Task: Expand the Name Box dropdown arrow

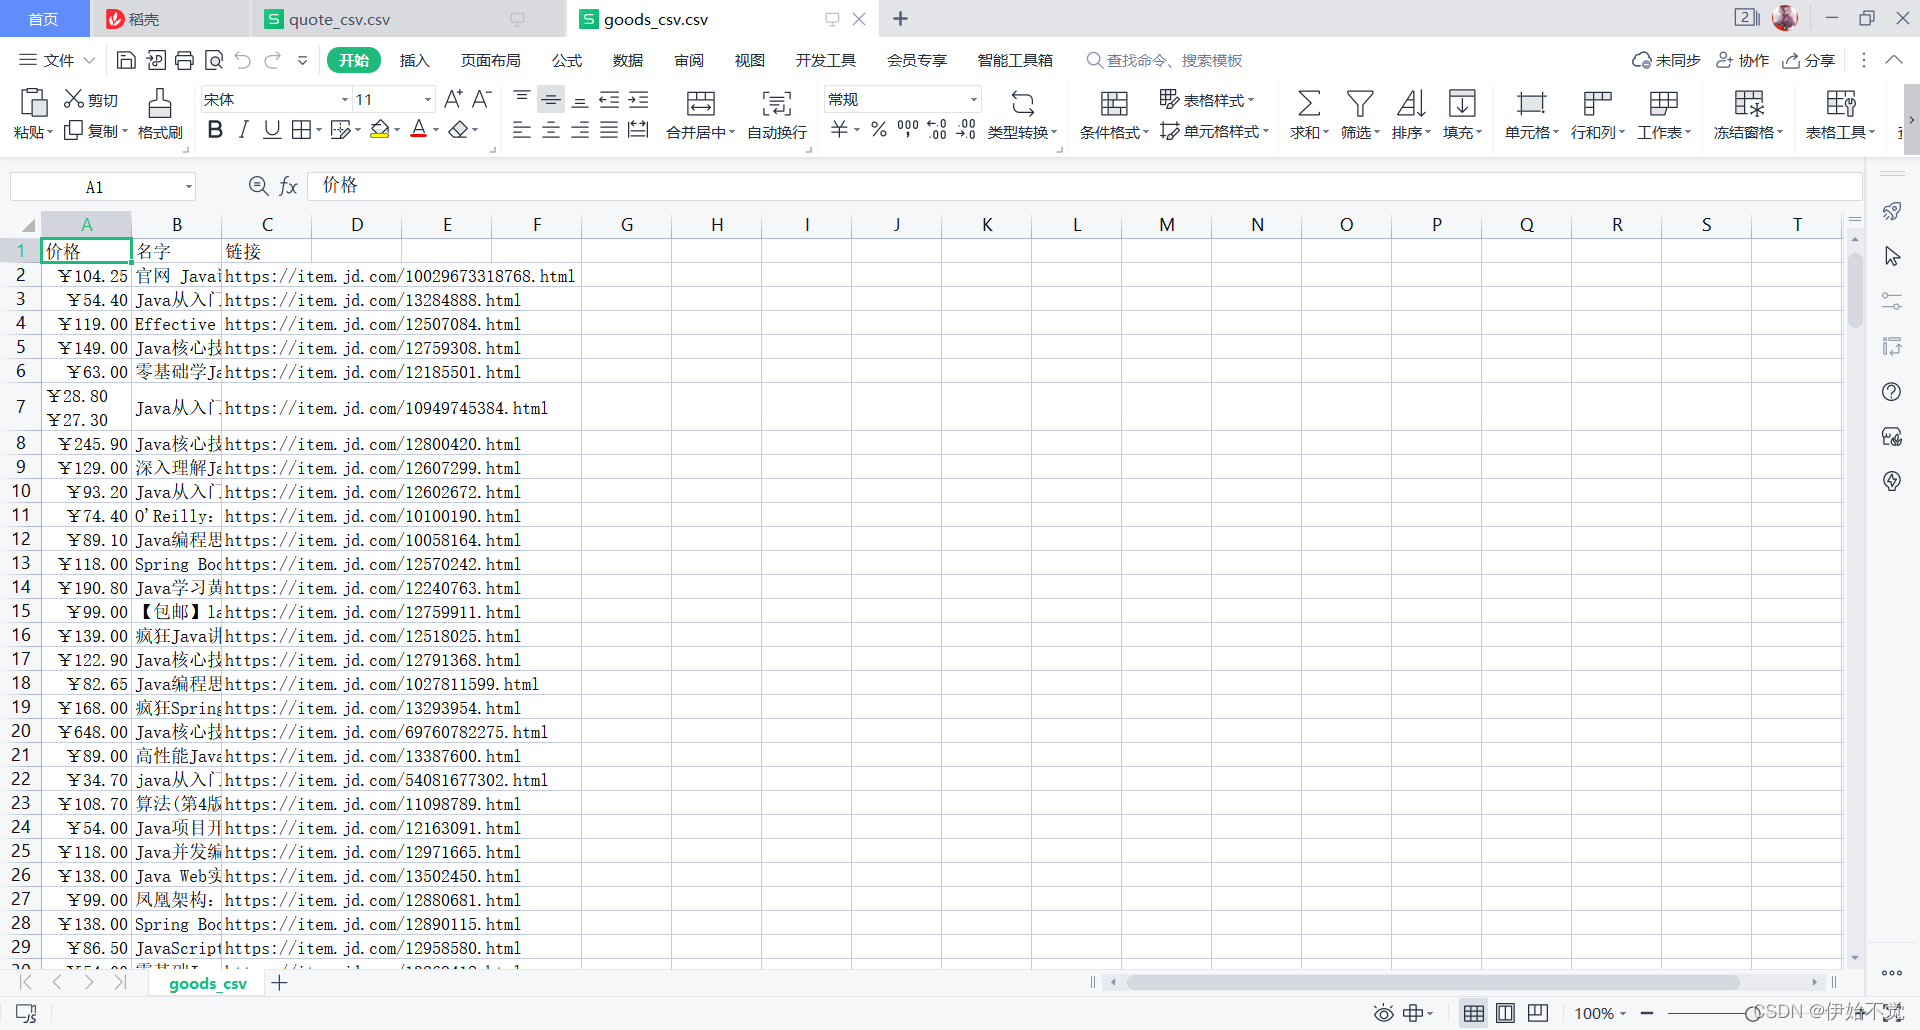Action: pyautogui.click(x=188, y=187)
